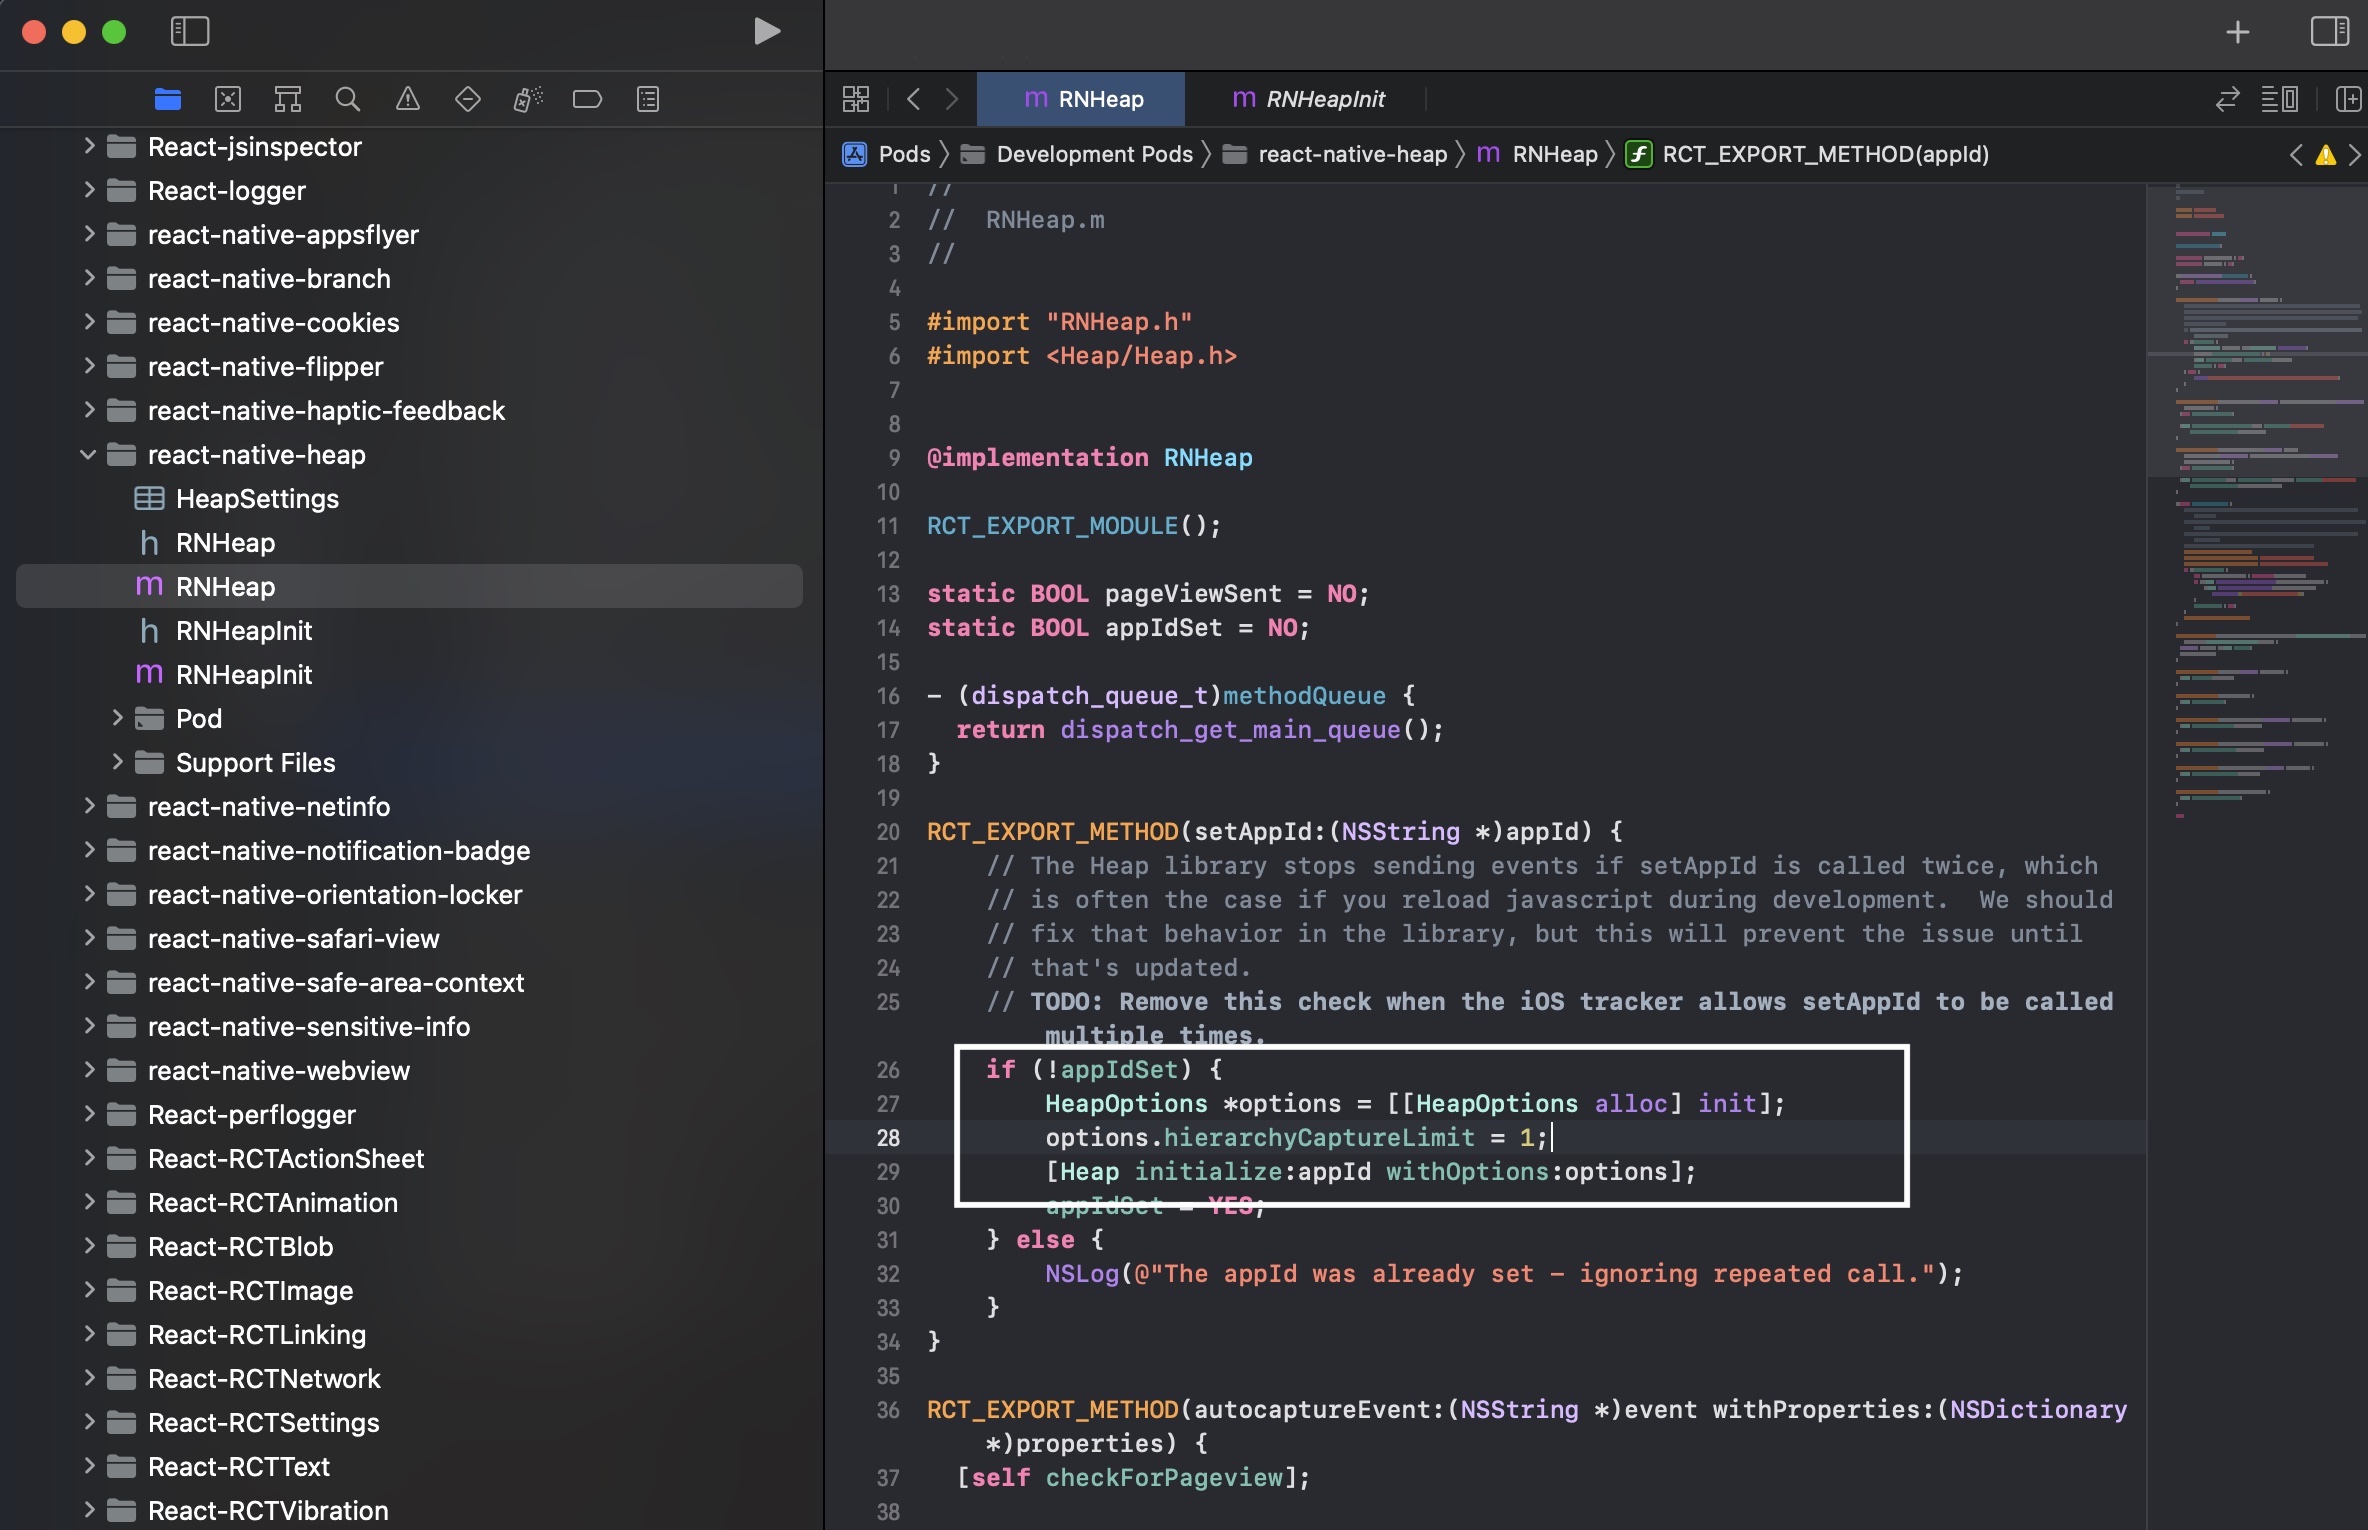Open the Source Control navigator icon
The height and width of the screenshot is (1530, 2368).
coord(228,99)
